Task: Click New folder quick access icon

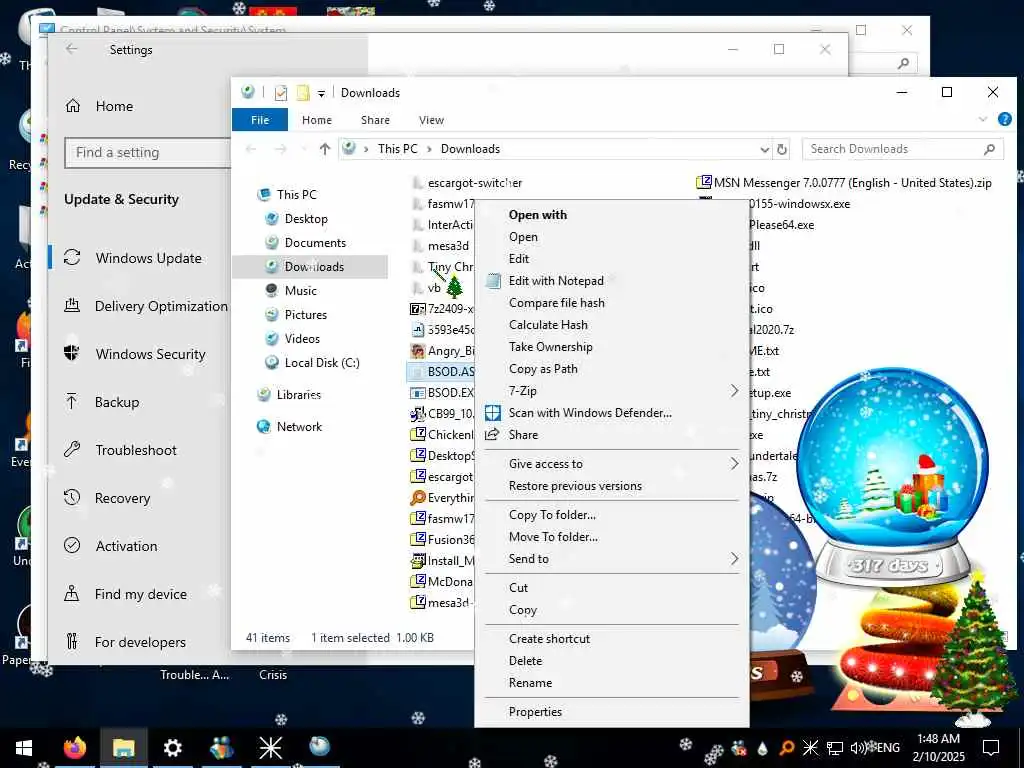Action: click(x=303, y=93)
